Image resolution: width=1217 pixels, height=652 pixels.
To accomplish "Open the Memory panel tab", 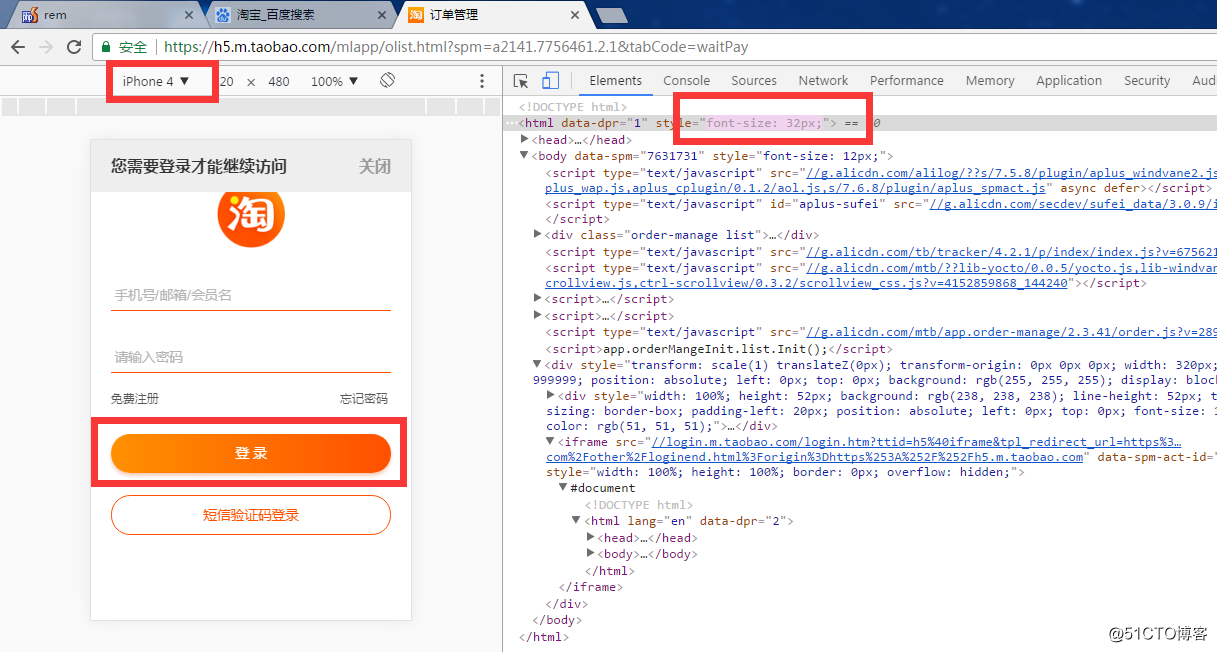I will point(990,81).
